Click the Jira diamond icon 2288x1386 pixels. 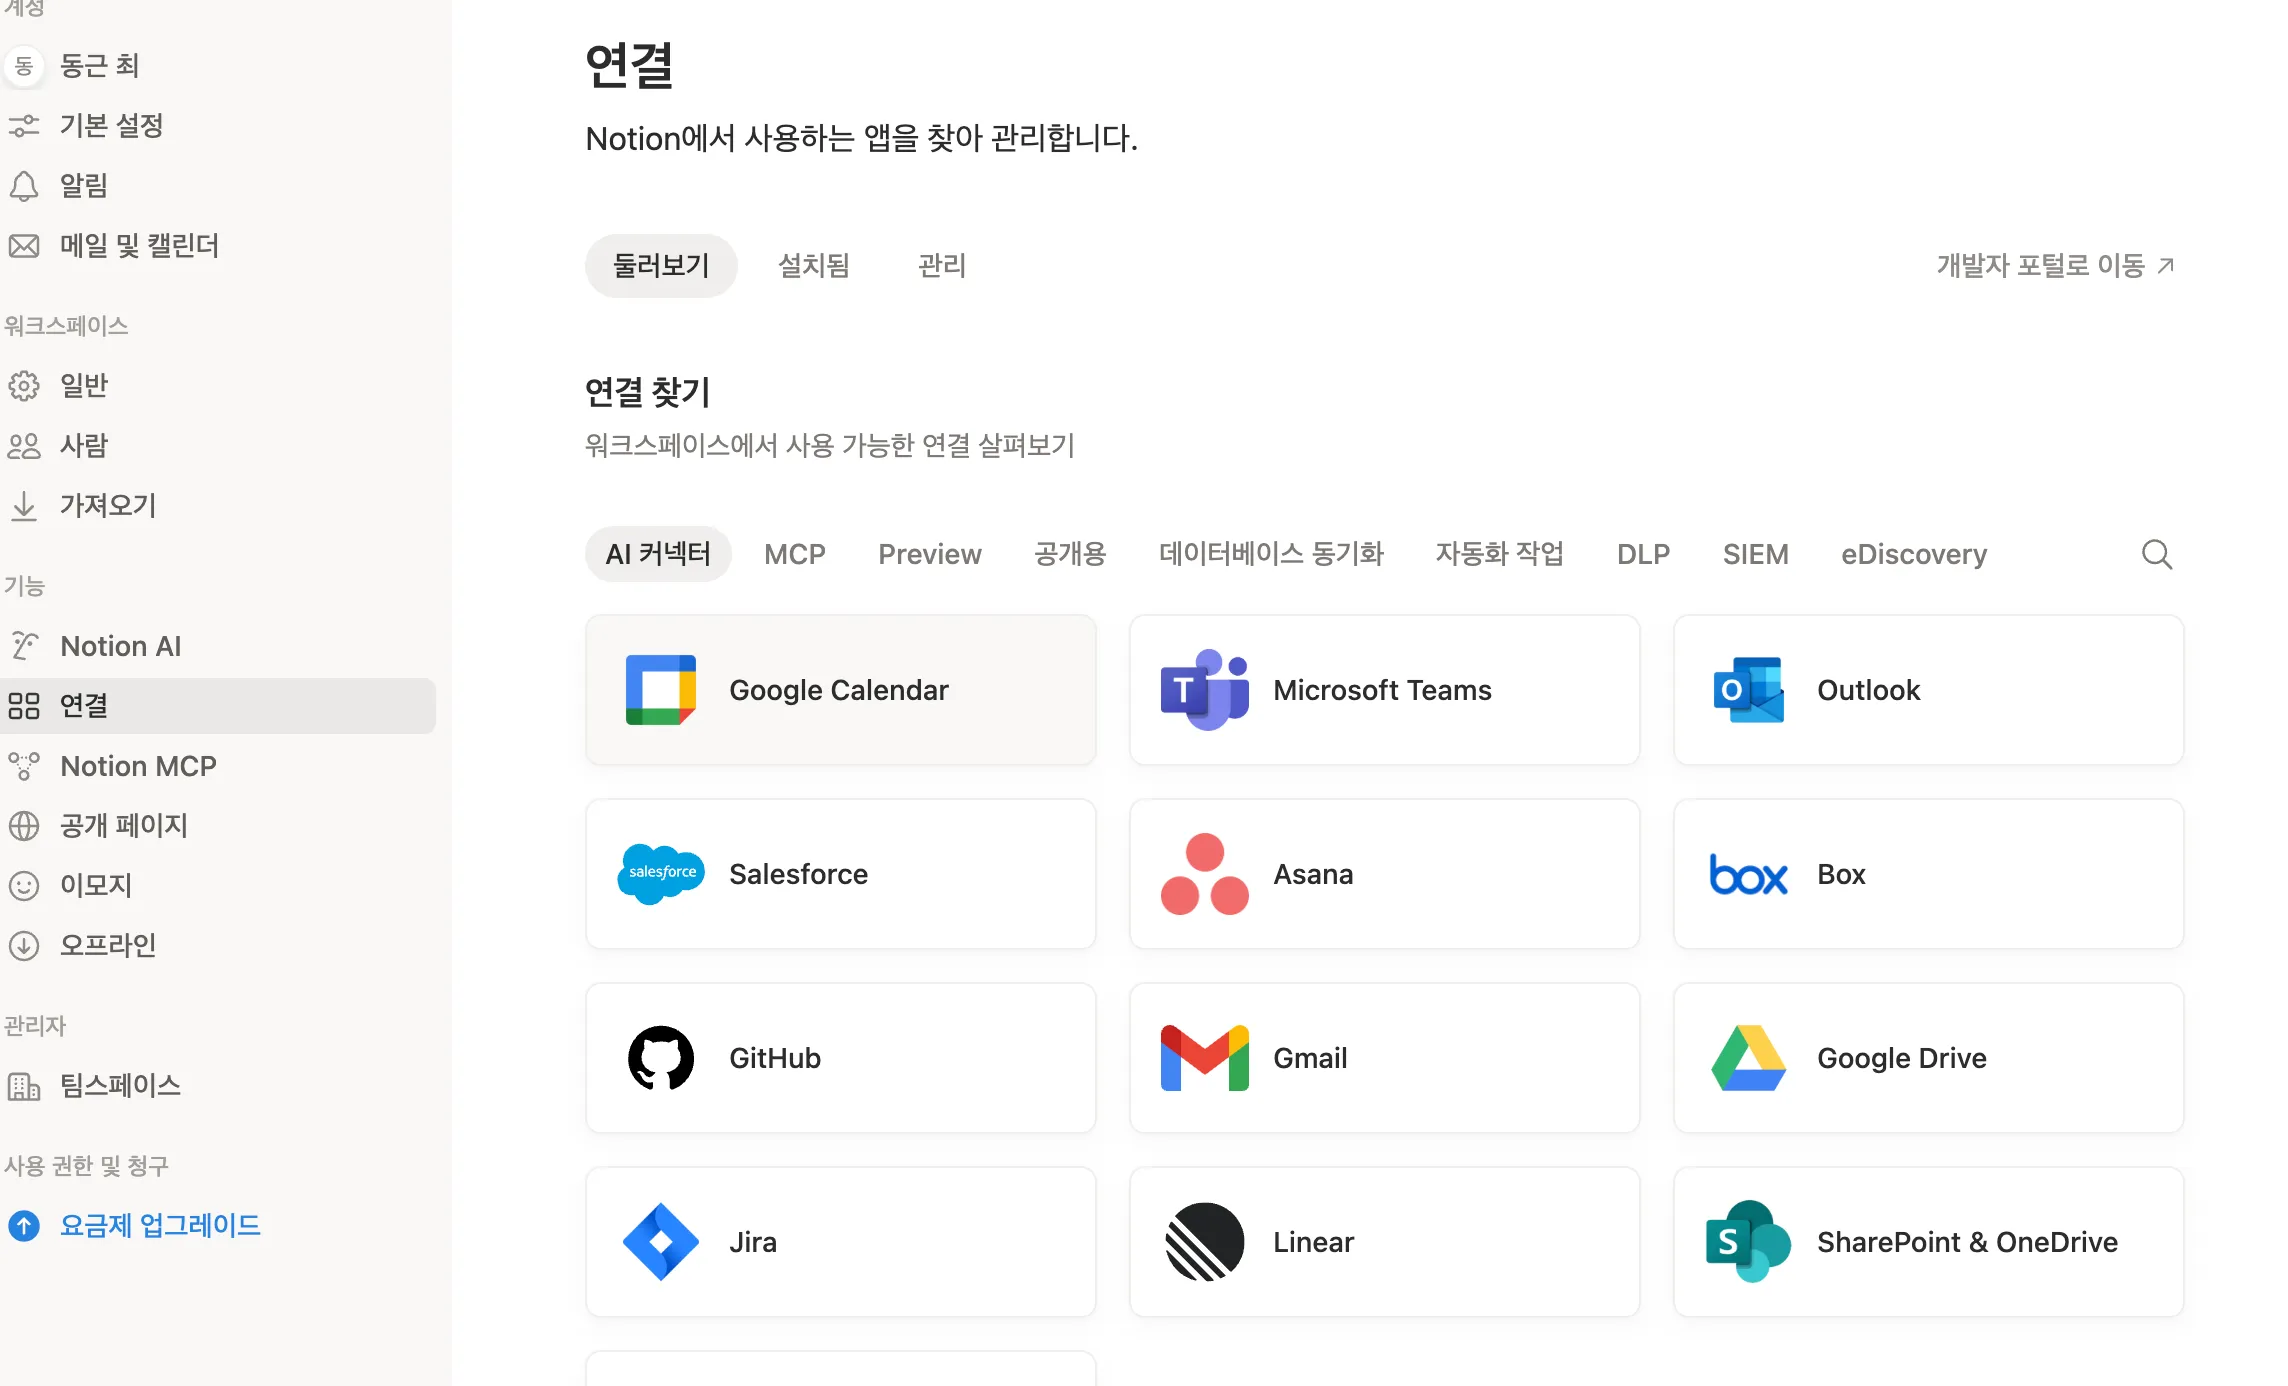pyautogui.click(x=661, y=1242)
